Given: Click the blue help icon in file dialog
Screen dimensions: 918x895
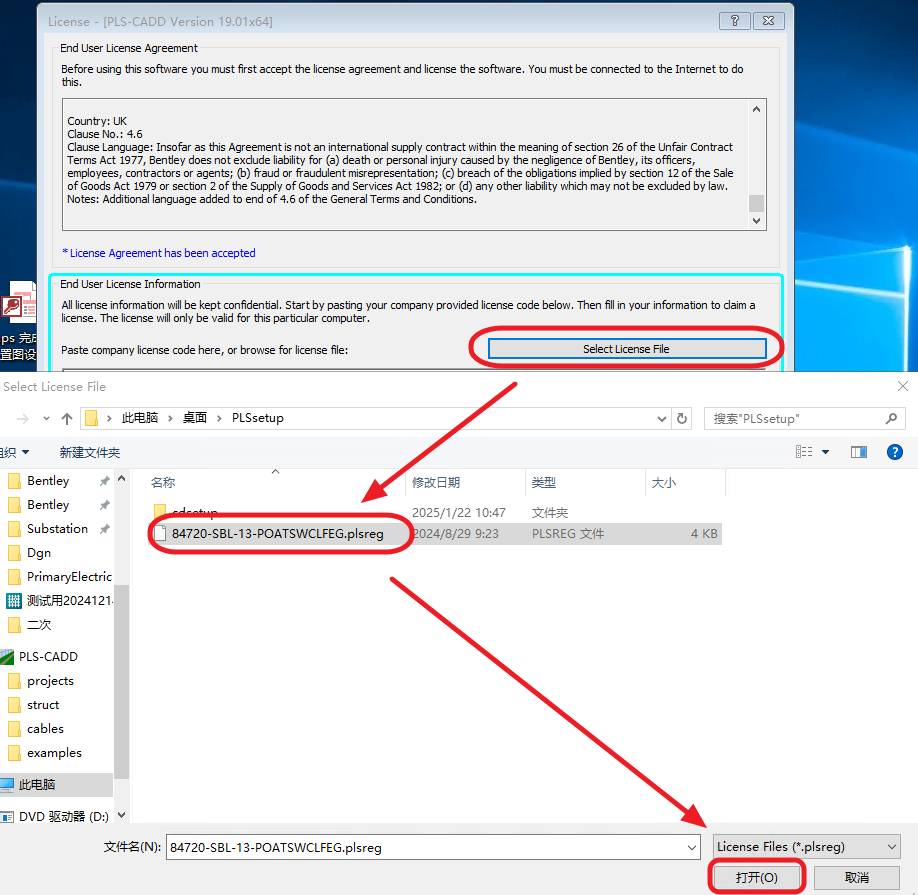Looking at the screenshot, I should click(895, 452).
